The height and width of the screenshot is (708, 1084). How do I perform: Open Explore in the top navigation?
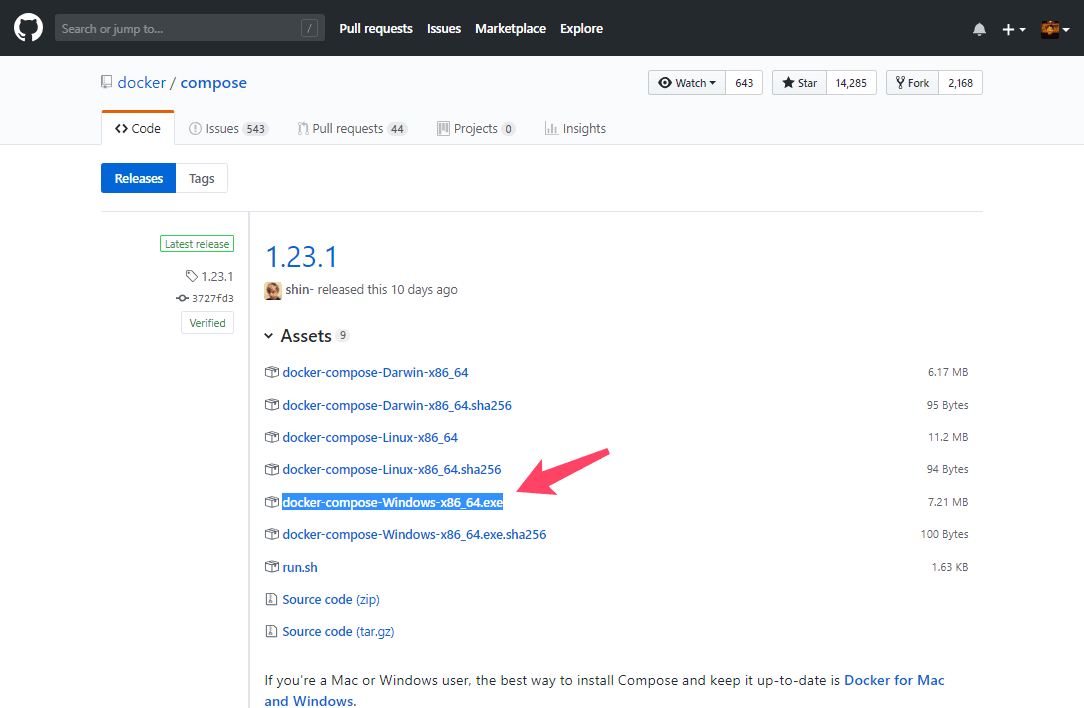(x=581, y=28)
